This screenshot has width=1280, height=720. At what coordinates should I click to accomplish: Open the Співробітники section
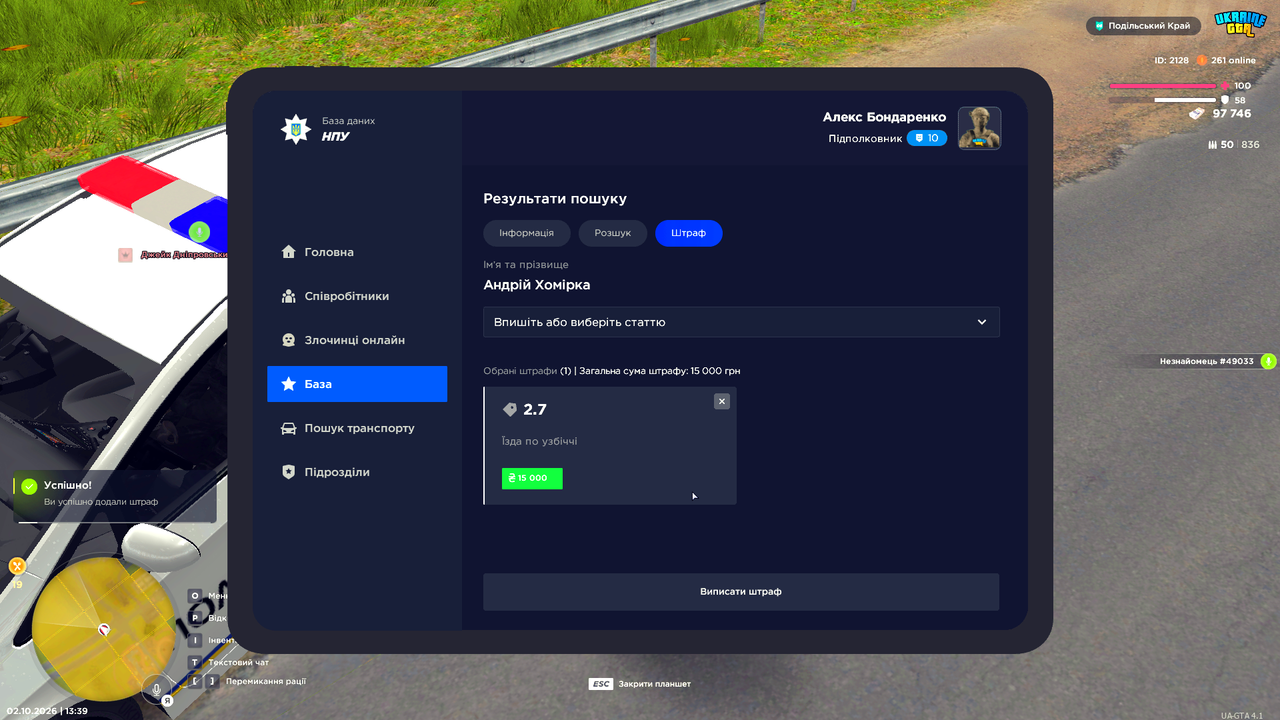[x=357, y=296]
